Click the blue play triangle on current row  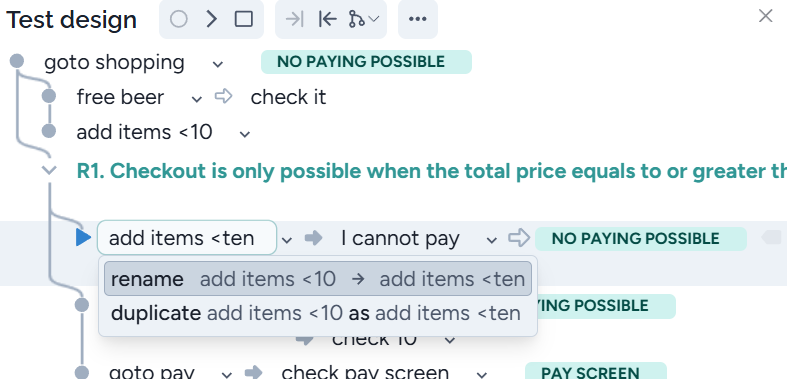pyautogui.click(x=83, y=237)
